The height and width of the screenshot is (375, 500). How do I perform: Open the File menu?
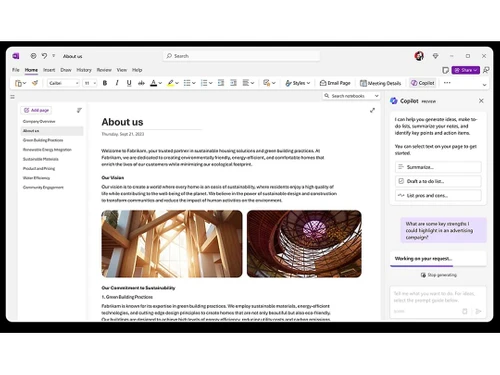coord(16,70)
